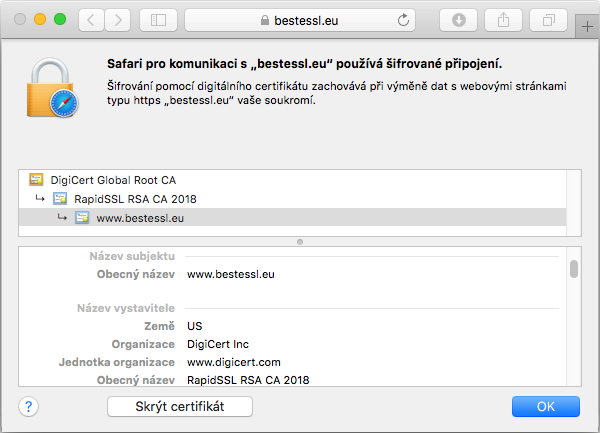The width and height of the screenshot is (600, 433).
Task: Click the large padlock Safari icon
Action: (52, 88)
